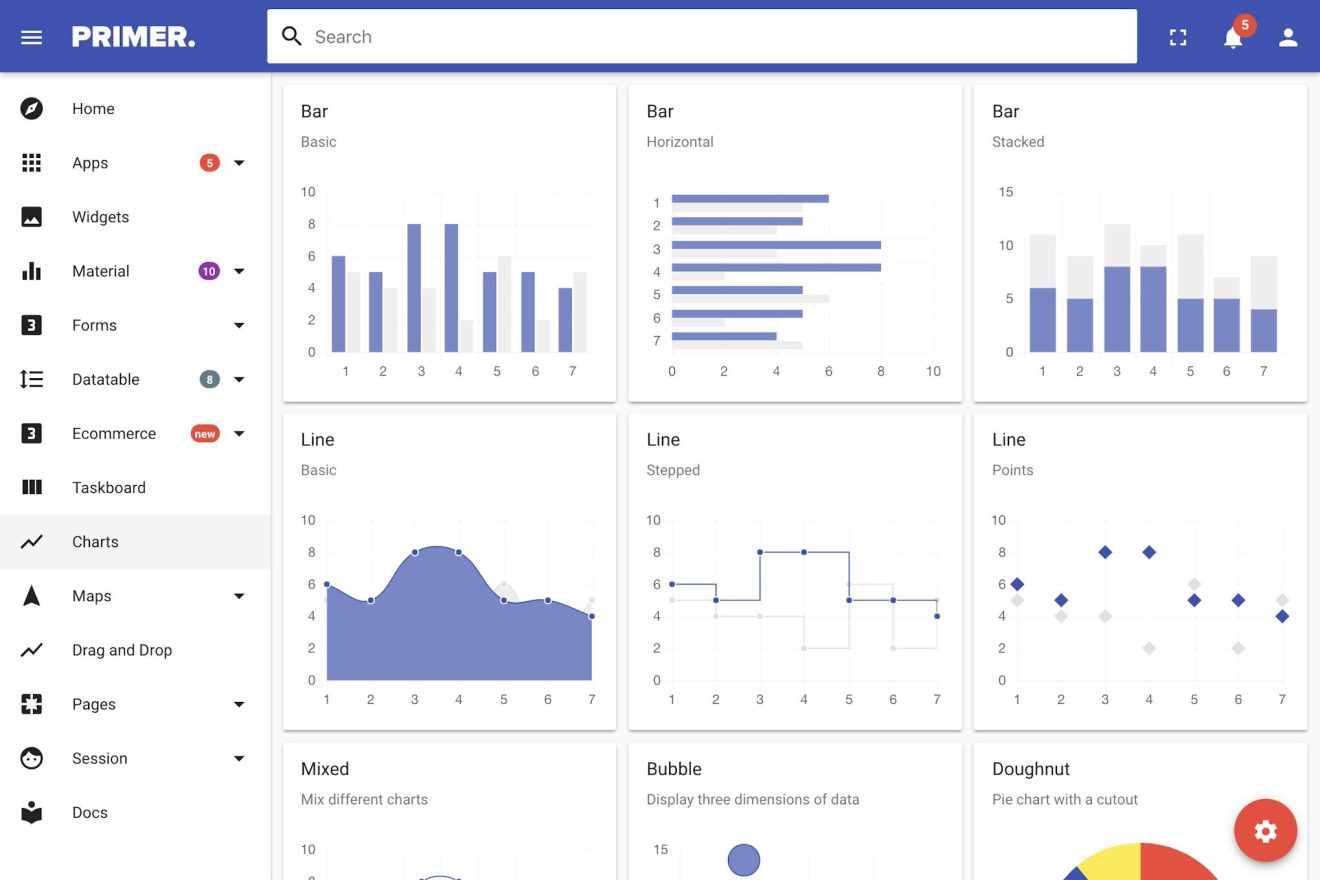Click the user profile icon

click(1288, 36)
